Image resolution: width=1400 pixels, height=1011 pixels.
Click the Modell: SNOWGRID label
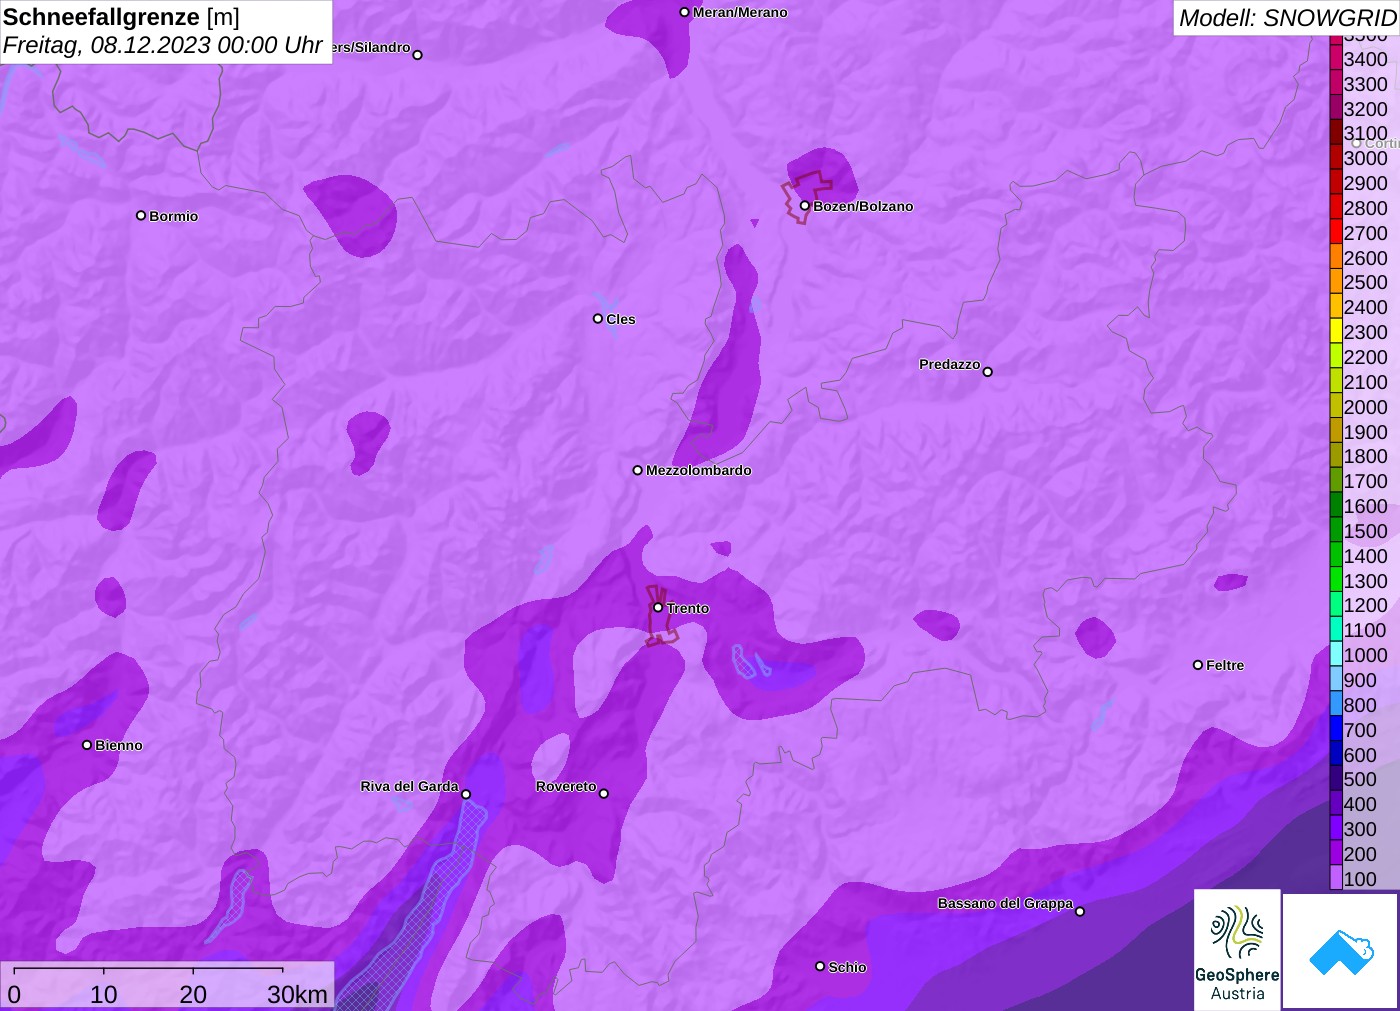pos(1286,18)
